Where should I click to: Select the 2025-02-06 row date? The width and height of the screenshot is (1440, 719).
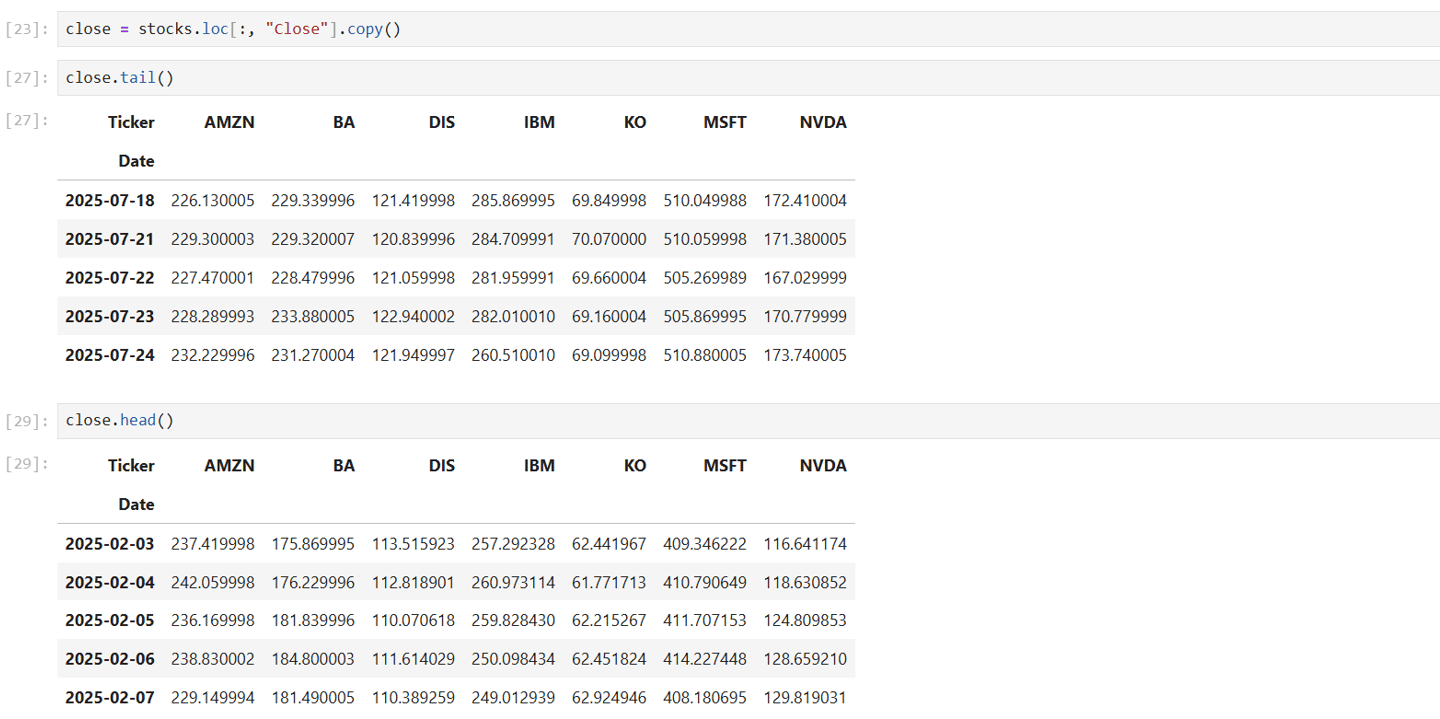(110, 659)
